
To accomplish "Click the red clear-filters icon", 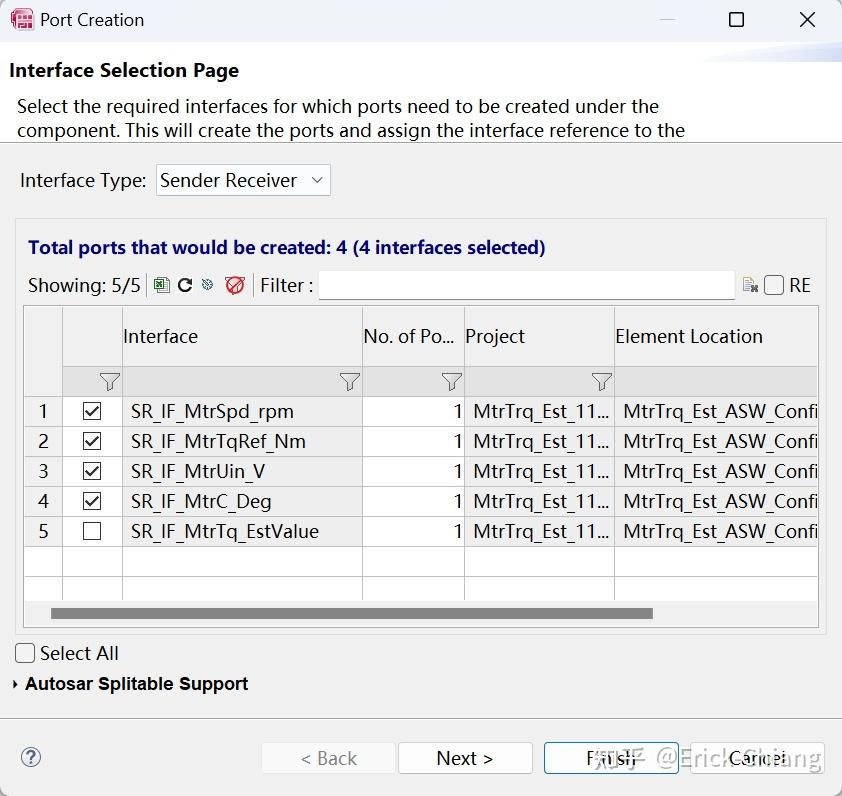I will 235,285.
